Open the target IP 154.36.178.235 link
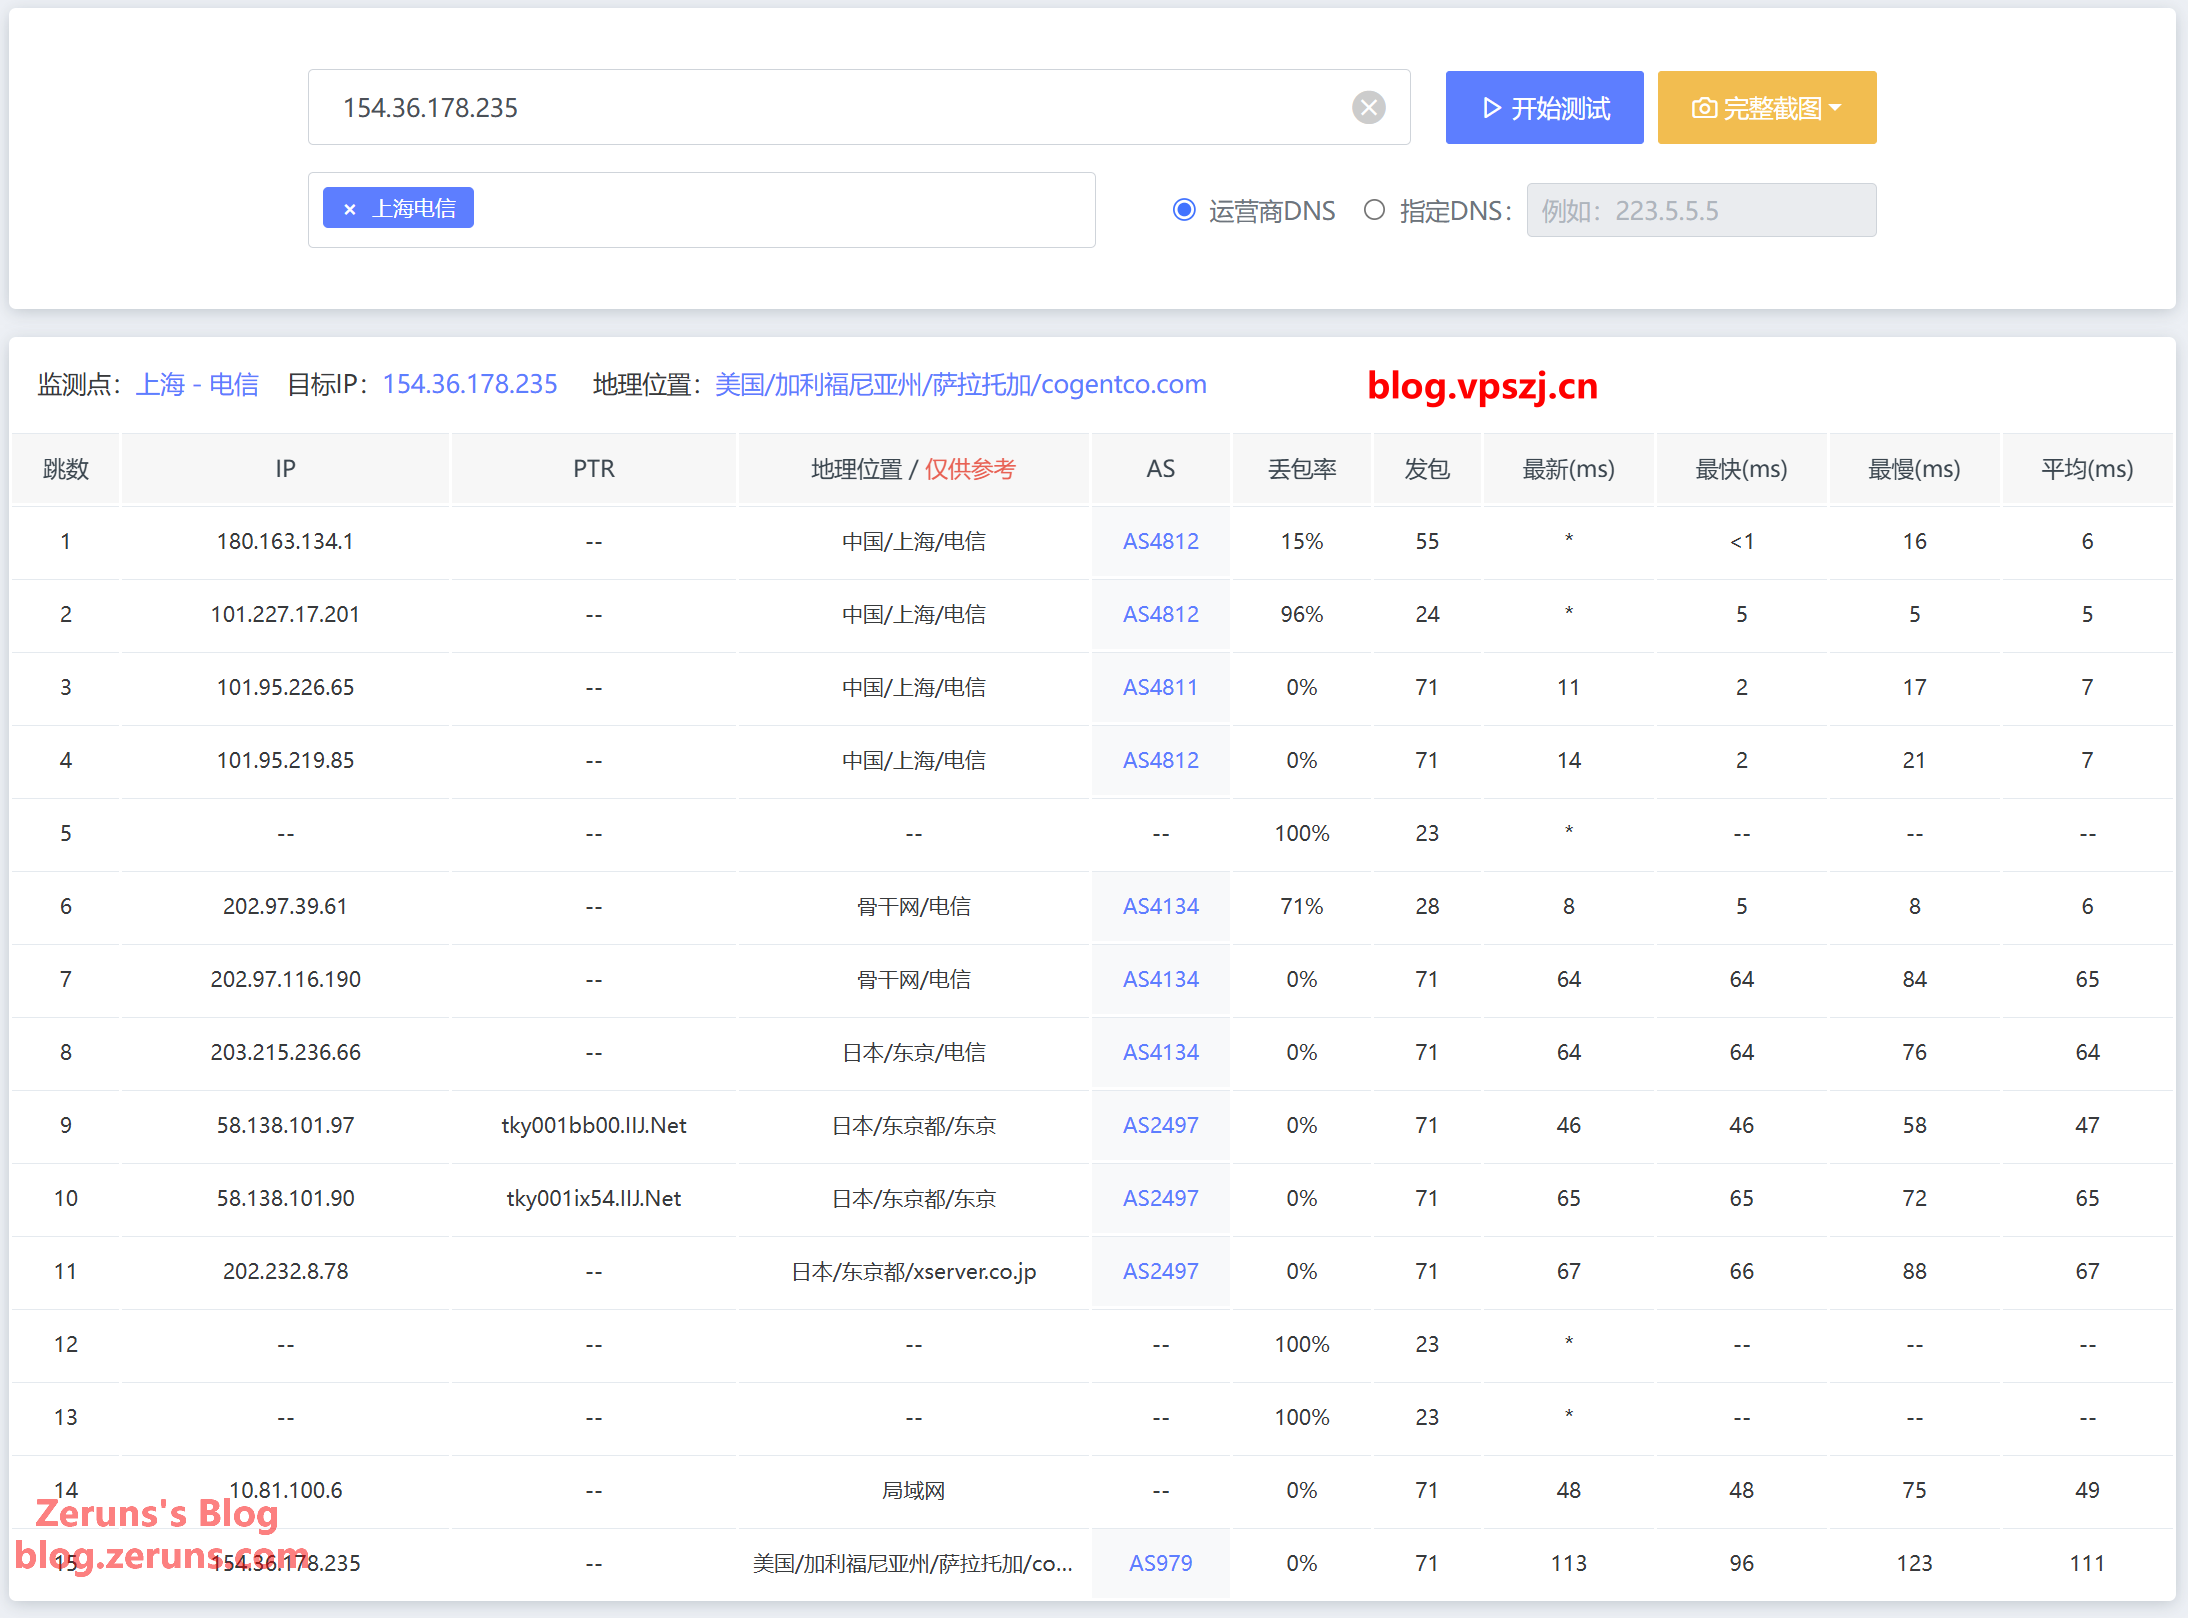This screenshot has height=1618, width=2188. coord(469,385)
